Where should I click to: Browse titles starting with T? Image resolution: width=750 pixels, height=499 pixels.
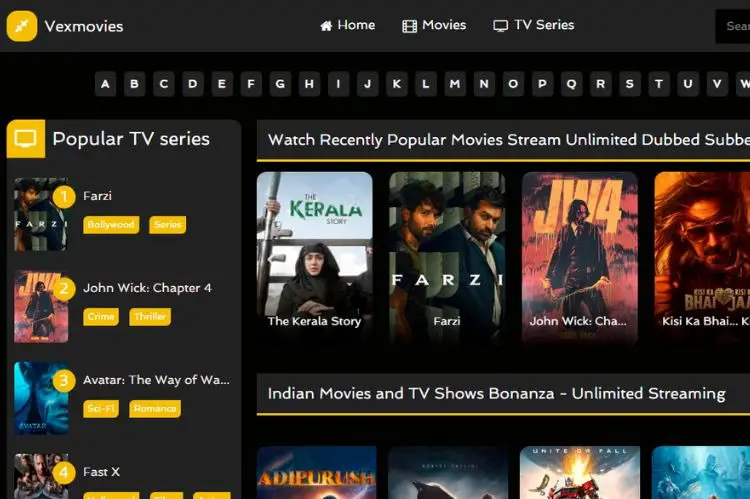659,84
